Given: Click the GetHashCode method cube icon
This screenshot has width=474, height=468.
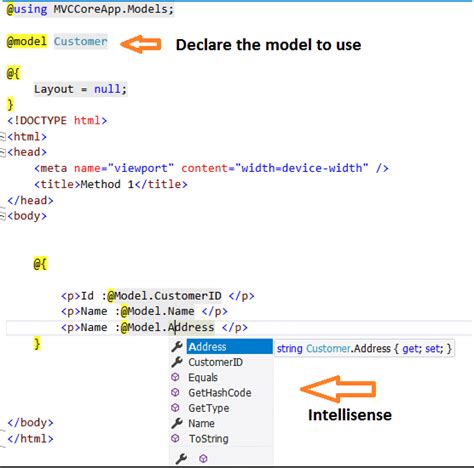Looking at the screenshot, I should click(175, 392).
